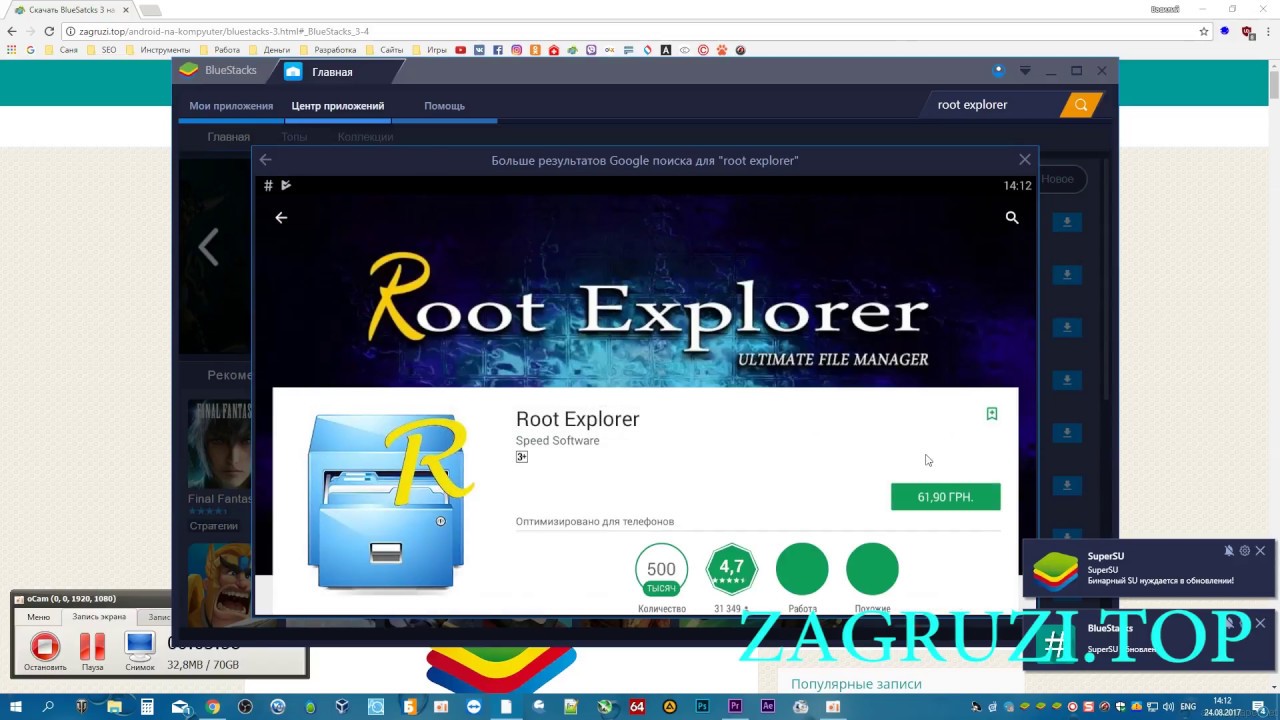Click the Работа category badge
Image resolution: width=1280 pixels, height=720 pixels.
pos(802,569)
